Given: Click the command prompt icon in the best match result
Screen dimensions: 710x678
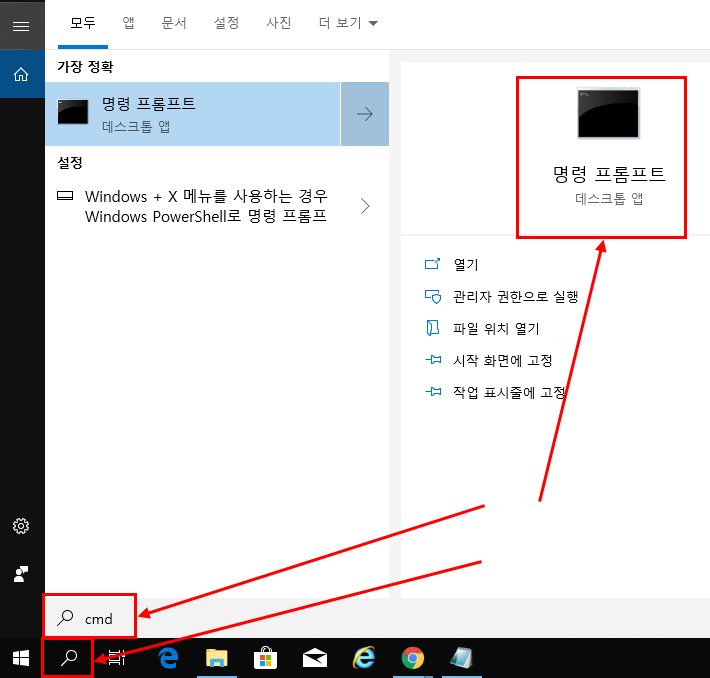Looking at the screenshot, I should pos(73,112).
